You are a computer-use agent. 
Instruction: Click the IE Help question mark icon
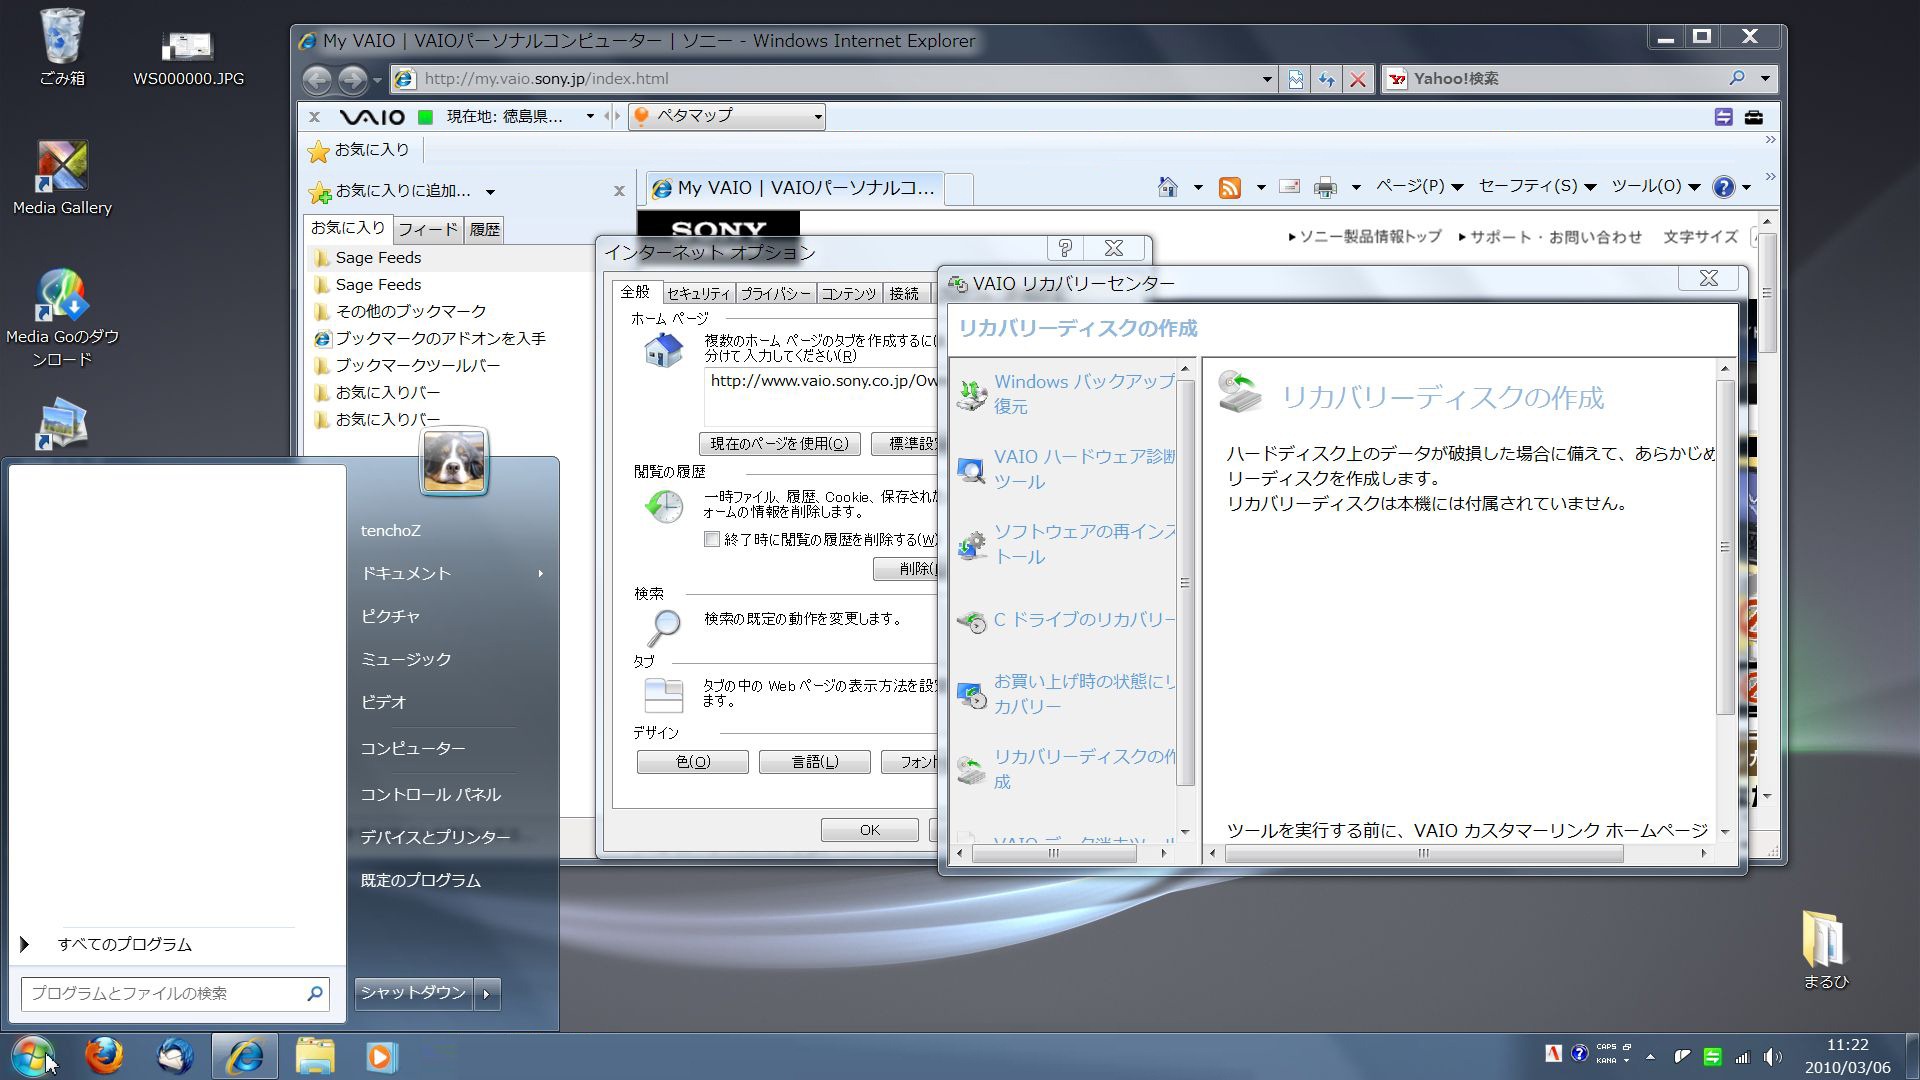click(1723, 187)
